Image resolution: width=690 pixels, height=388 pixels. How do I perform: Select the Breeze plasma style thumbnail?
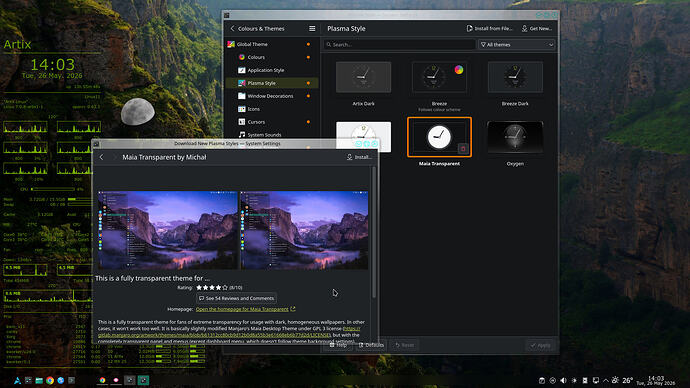439,77
